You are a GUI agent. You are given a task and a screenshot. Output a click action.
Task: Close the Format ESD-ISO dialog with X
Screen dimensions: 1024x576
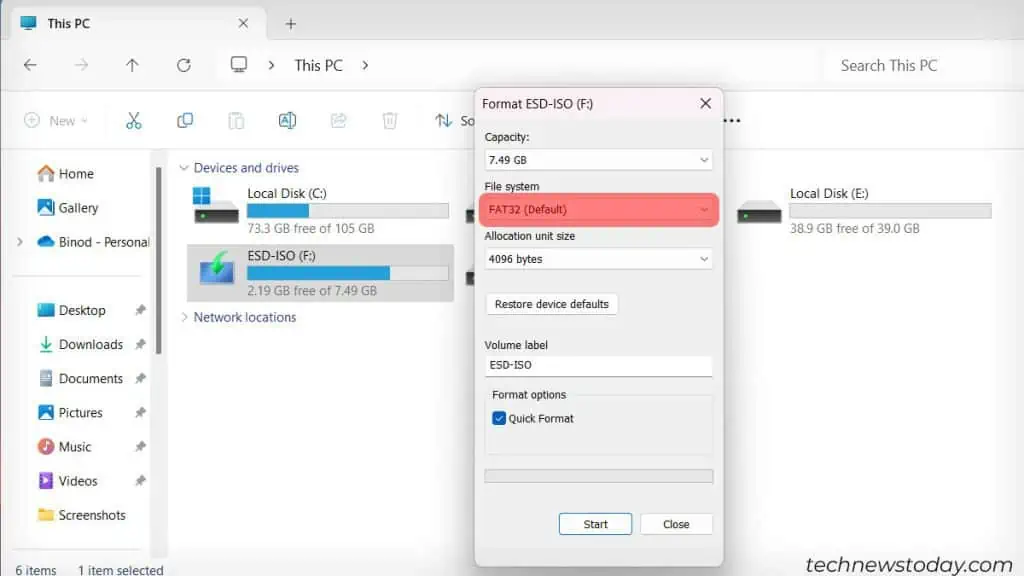pos(705,103)
